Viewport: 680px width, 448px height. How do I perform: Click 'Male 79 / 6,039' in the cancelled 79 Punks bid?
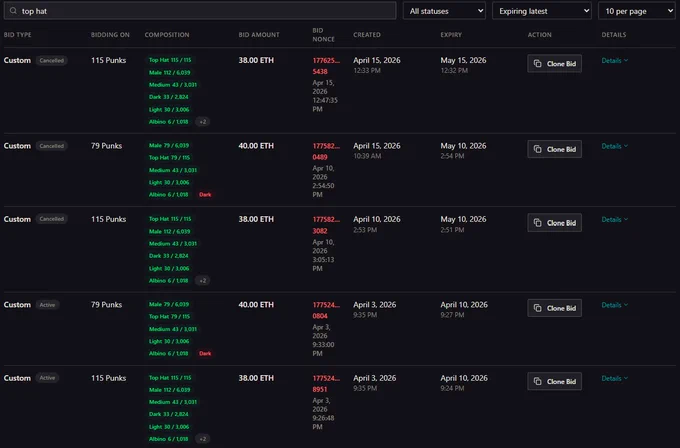169,145
